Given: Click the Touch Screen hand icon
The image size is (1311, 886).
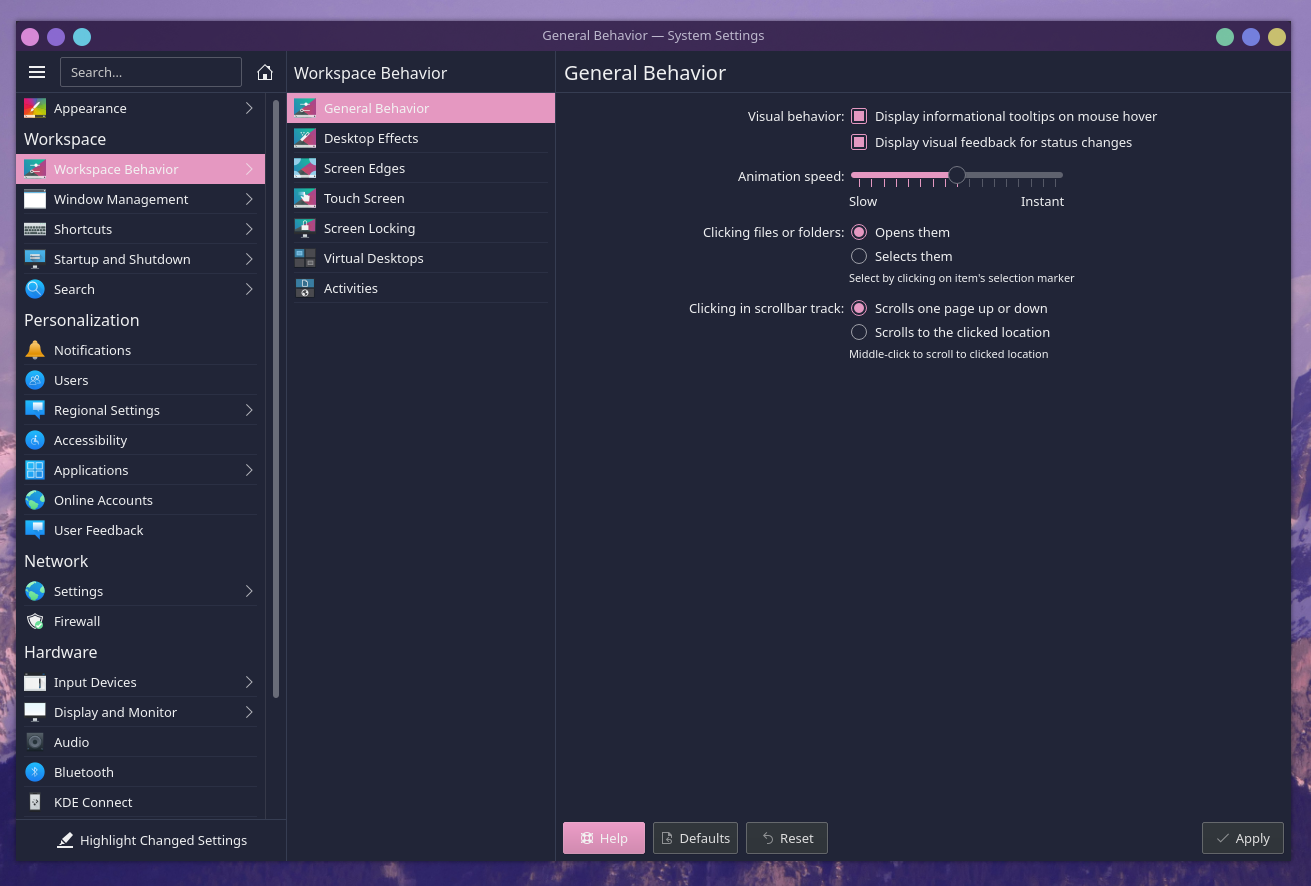Looking at the screenshot, I should click(x=305, y=198).
